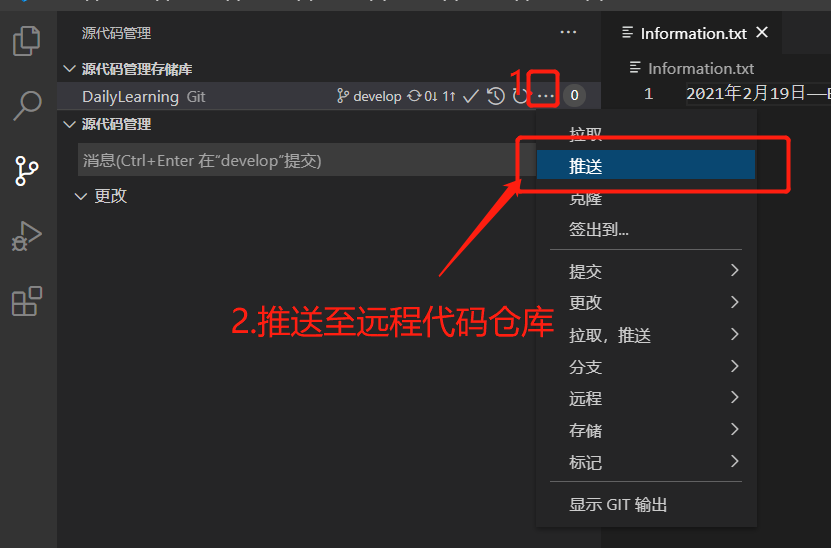
Task: Click the commit checkmark icon for DailyLearning
Action: coord(471,96)
